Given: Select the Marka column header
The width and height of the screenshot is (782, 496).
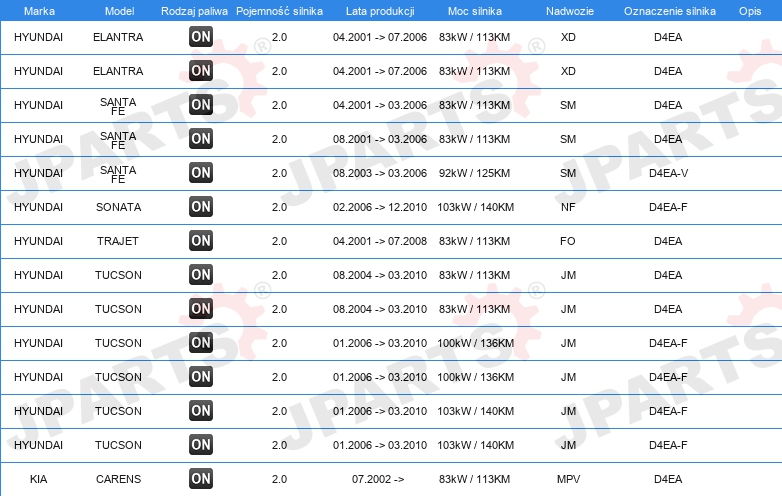Looking at the screenshot, I should (x=39, y=11).
